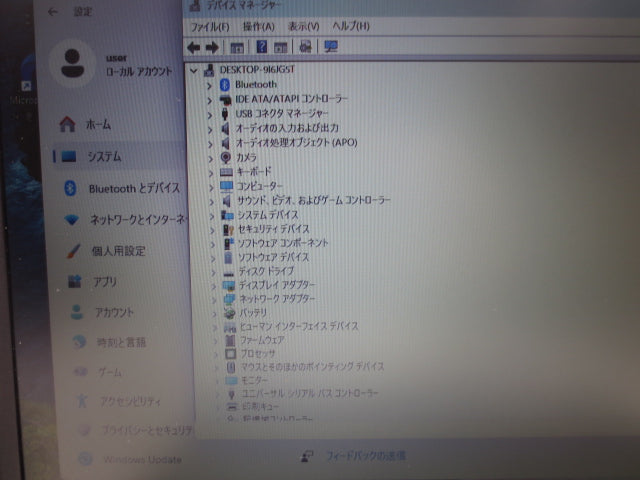Select the 印刷キュー tree row
The image size is (640, 480).
tap(253, 407)
